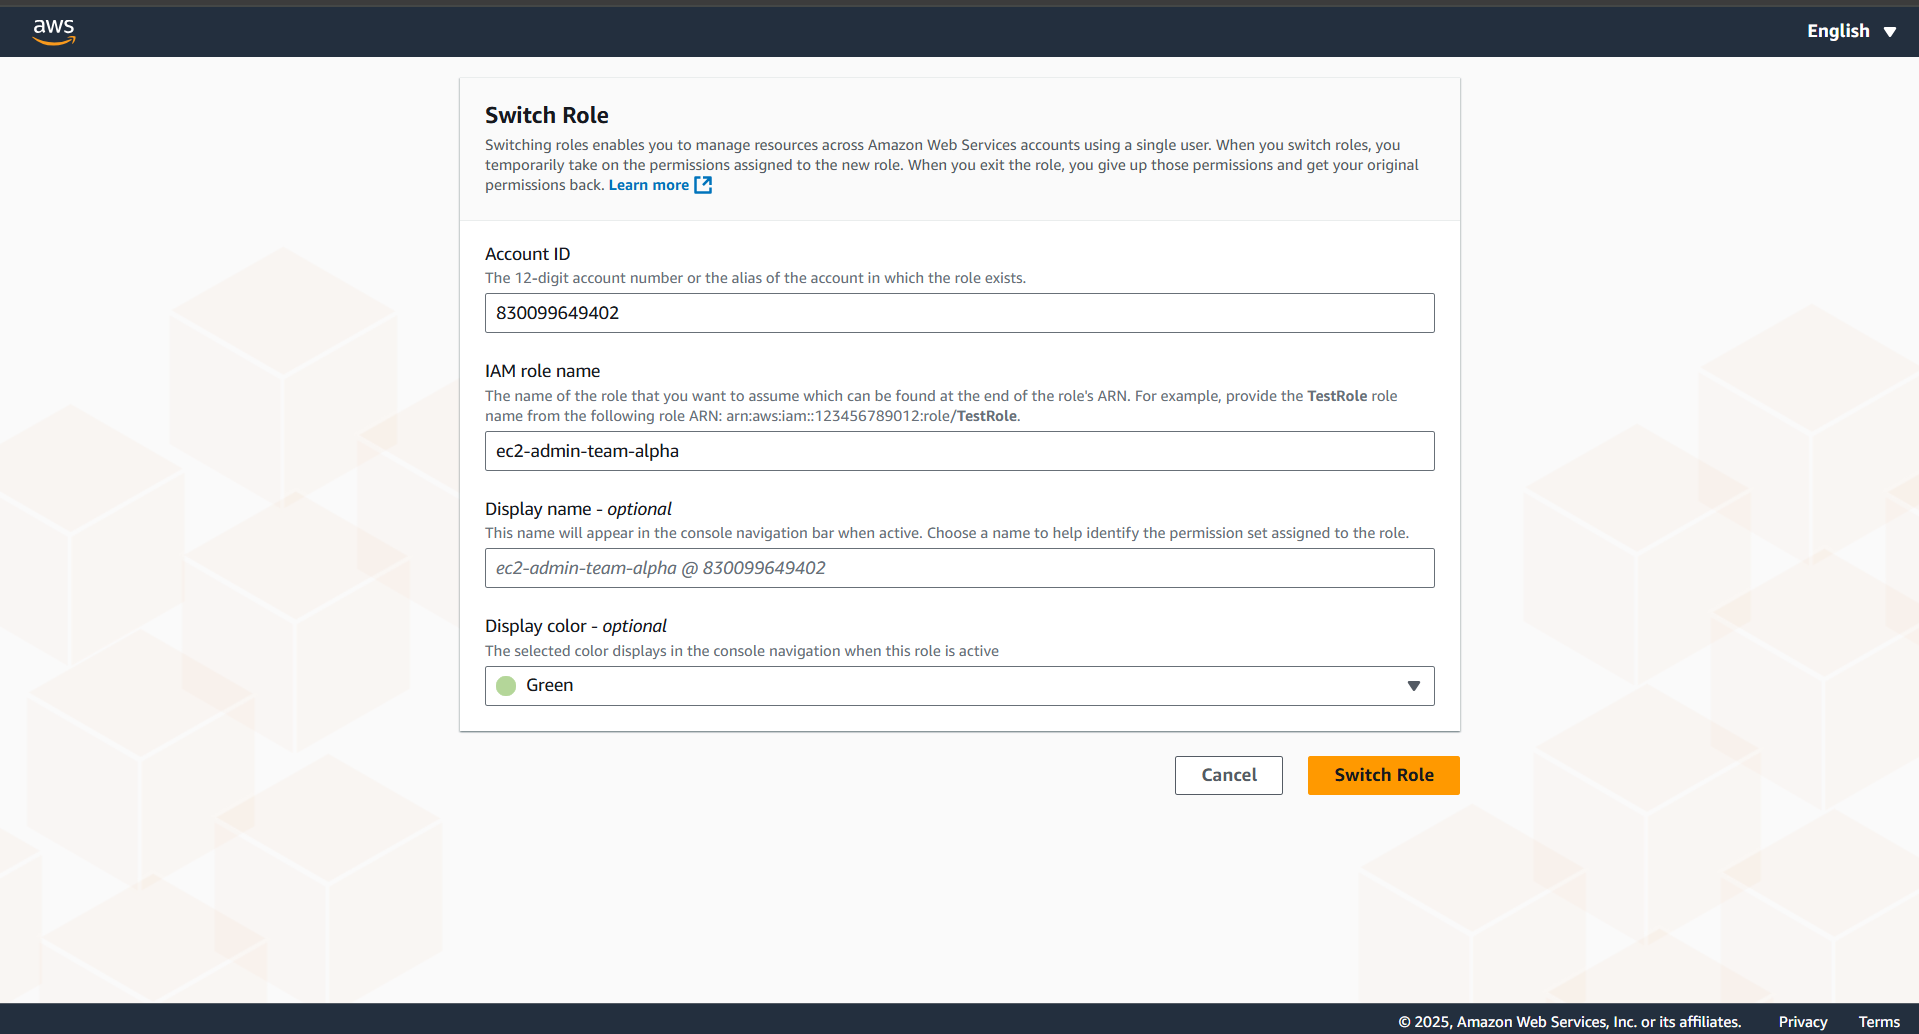This screenshot has width=1919, height=1034.
Task: Focus the Account ID input field
Action: coord(958,313)
